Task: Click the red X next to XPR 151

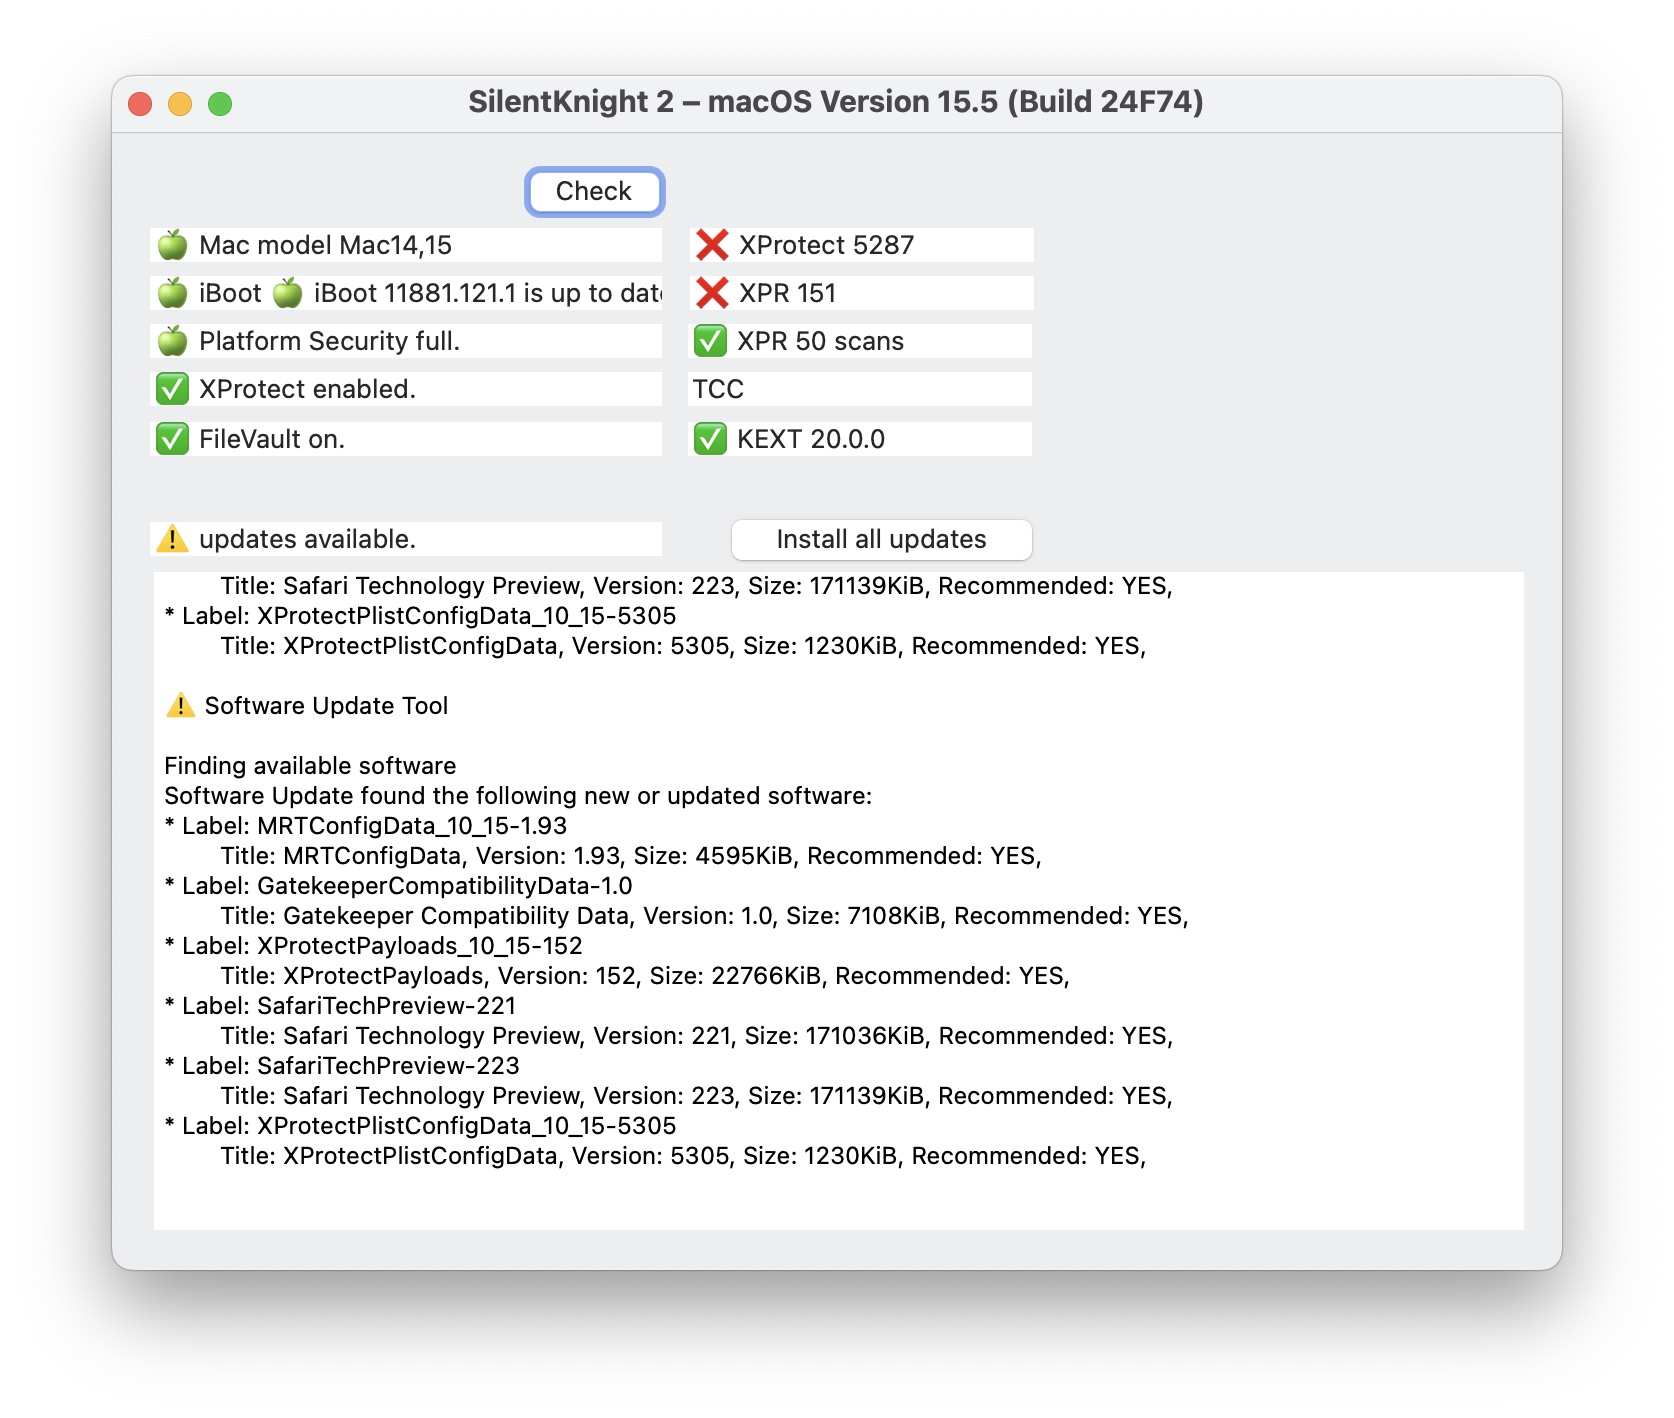Action: [712, 292]
